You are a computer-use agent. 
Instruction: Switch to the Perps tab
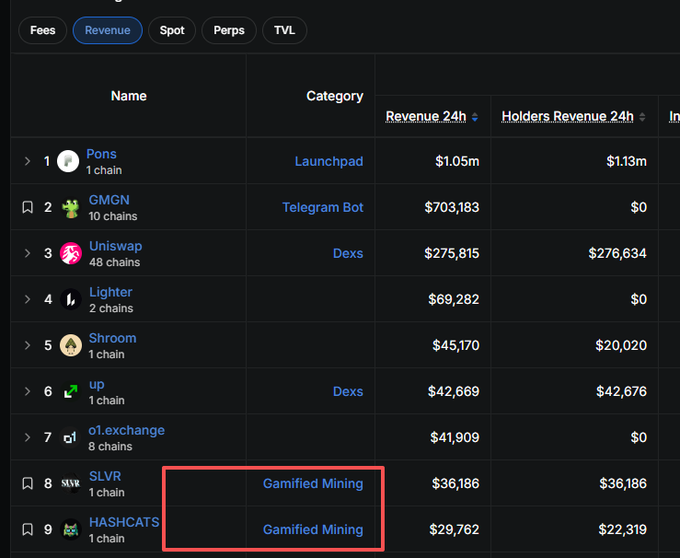pyautogui.click(x=229, y=30)
